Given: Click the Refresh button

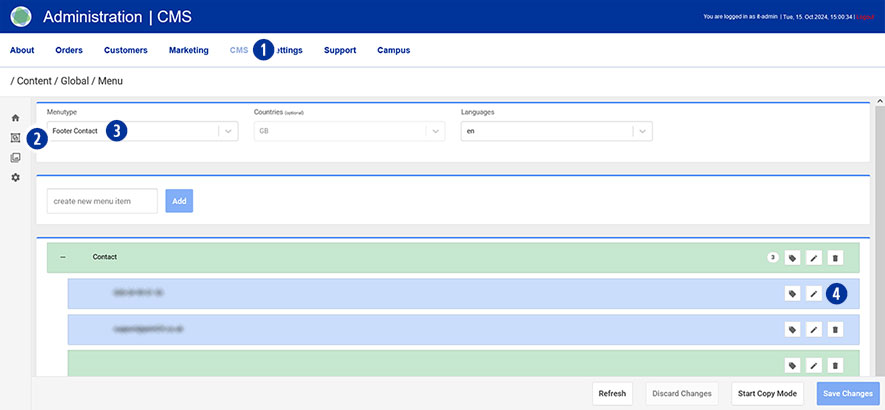Looking at the screenshot, I should click(x=612, y=393).
